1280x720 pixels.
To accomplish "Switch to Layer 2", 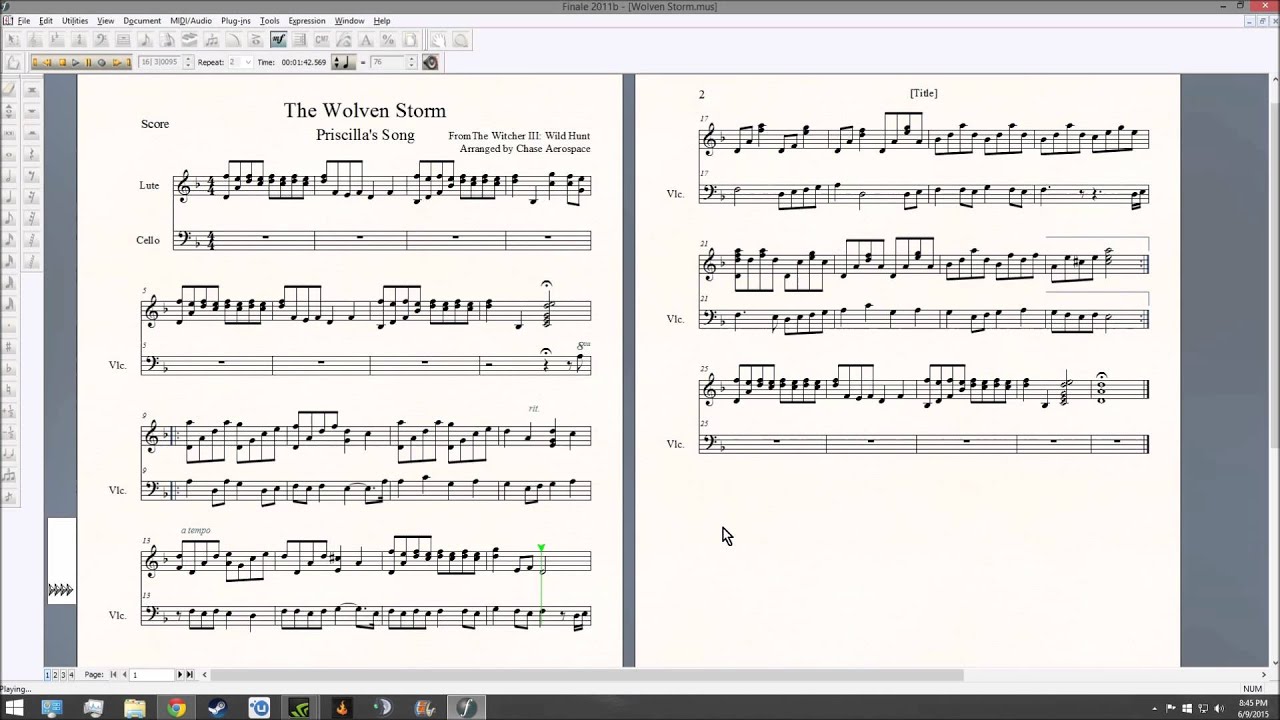I will click(55, 675).
